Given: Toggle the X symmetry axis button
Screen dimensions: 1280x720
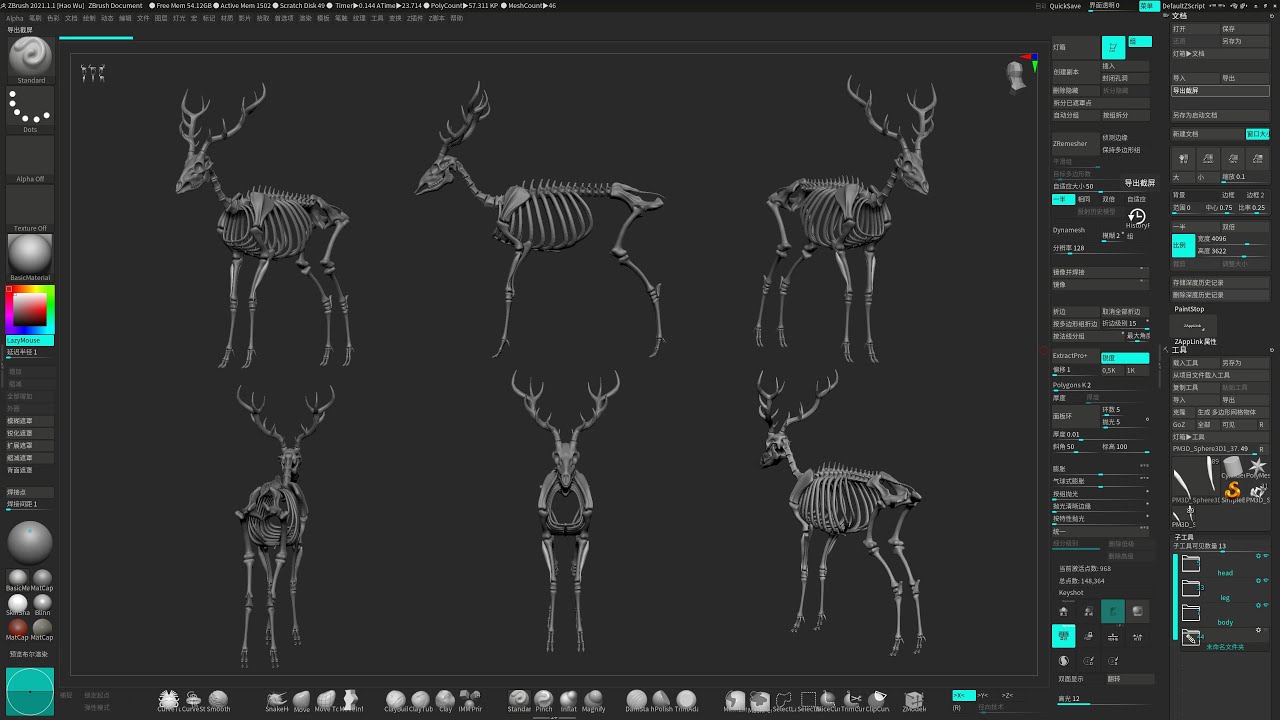Looking at the screenshot, I should (962, 695).
